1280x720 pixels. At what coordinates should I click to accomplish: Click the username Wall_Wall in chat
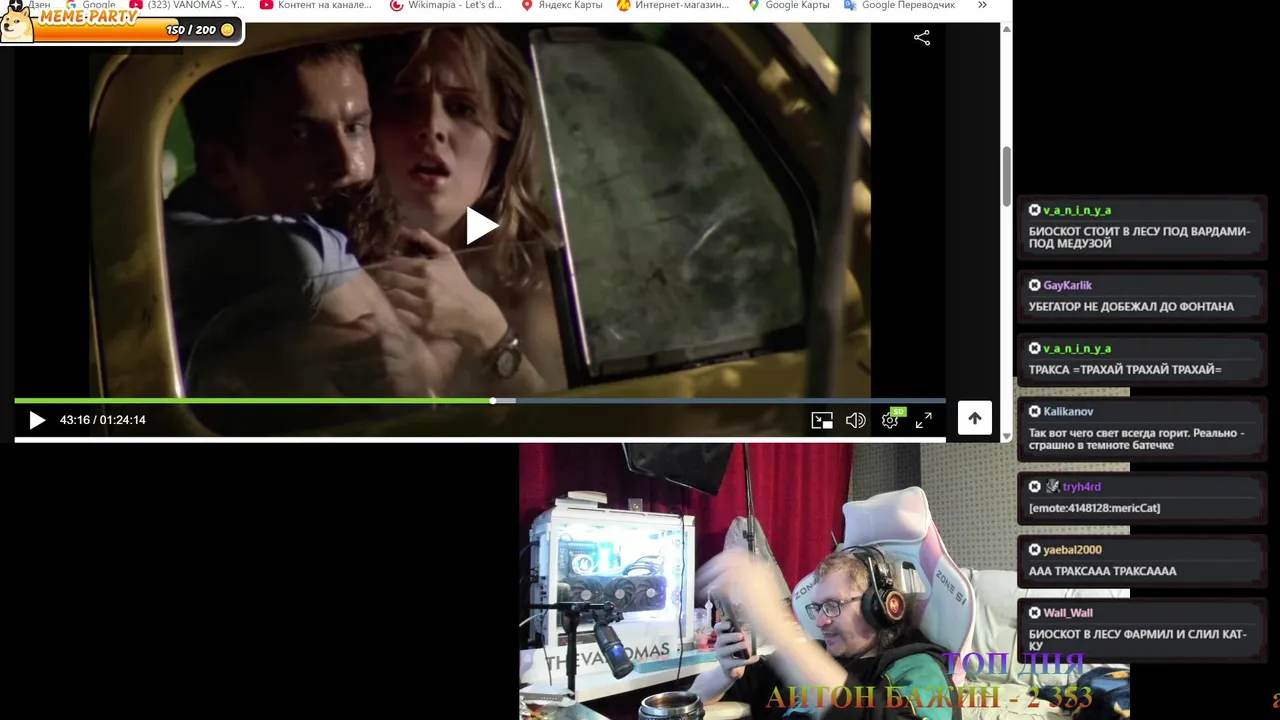point(1068,612)
